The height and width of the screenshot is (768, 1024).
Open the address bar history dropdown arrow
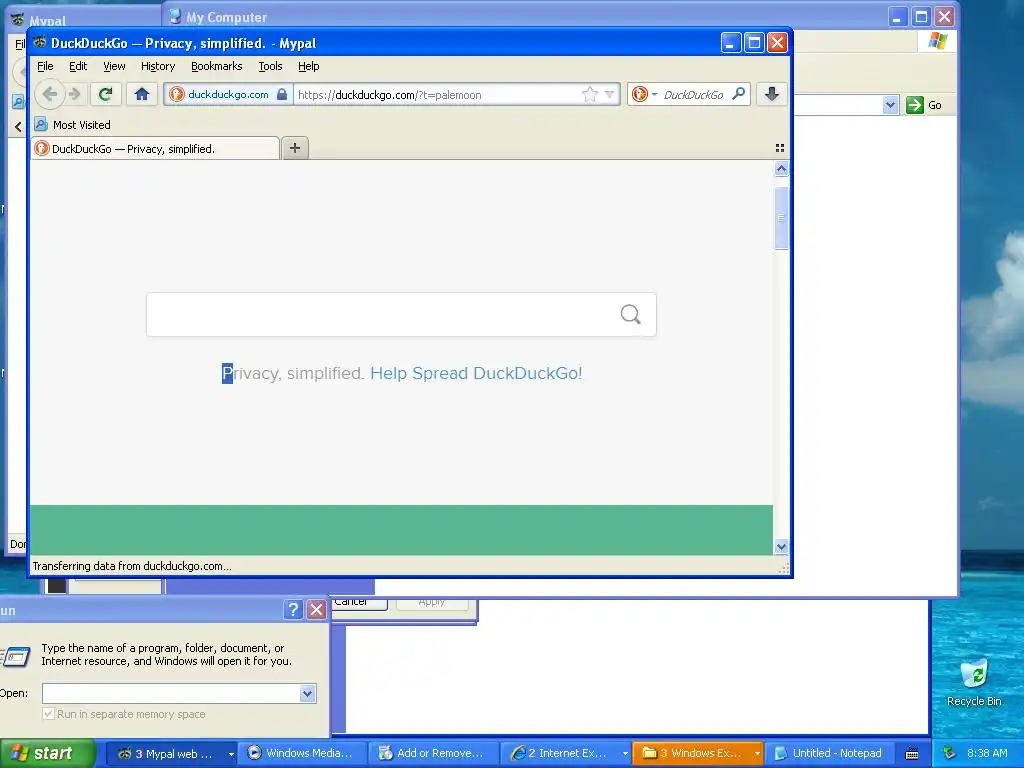pos(609,95)
